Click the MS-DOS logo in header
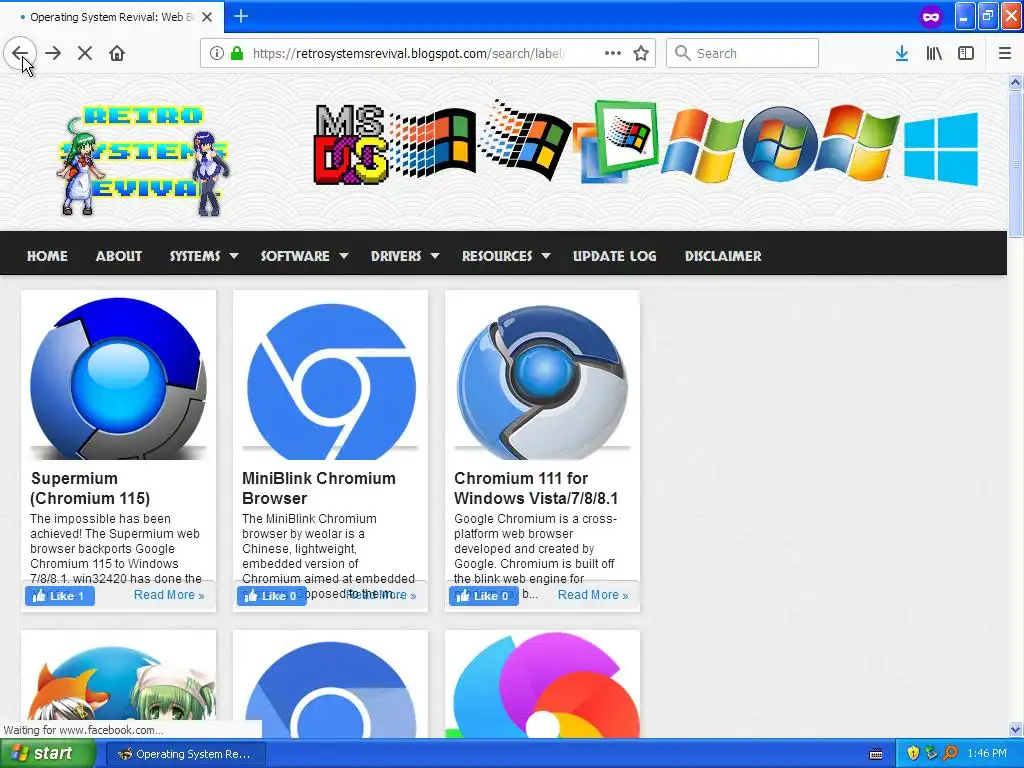This screenshot has height=768, width=1024. click(x=349, y=145)
